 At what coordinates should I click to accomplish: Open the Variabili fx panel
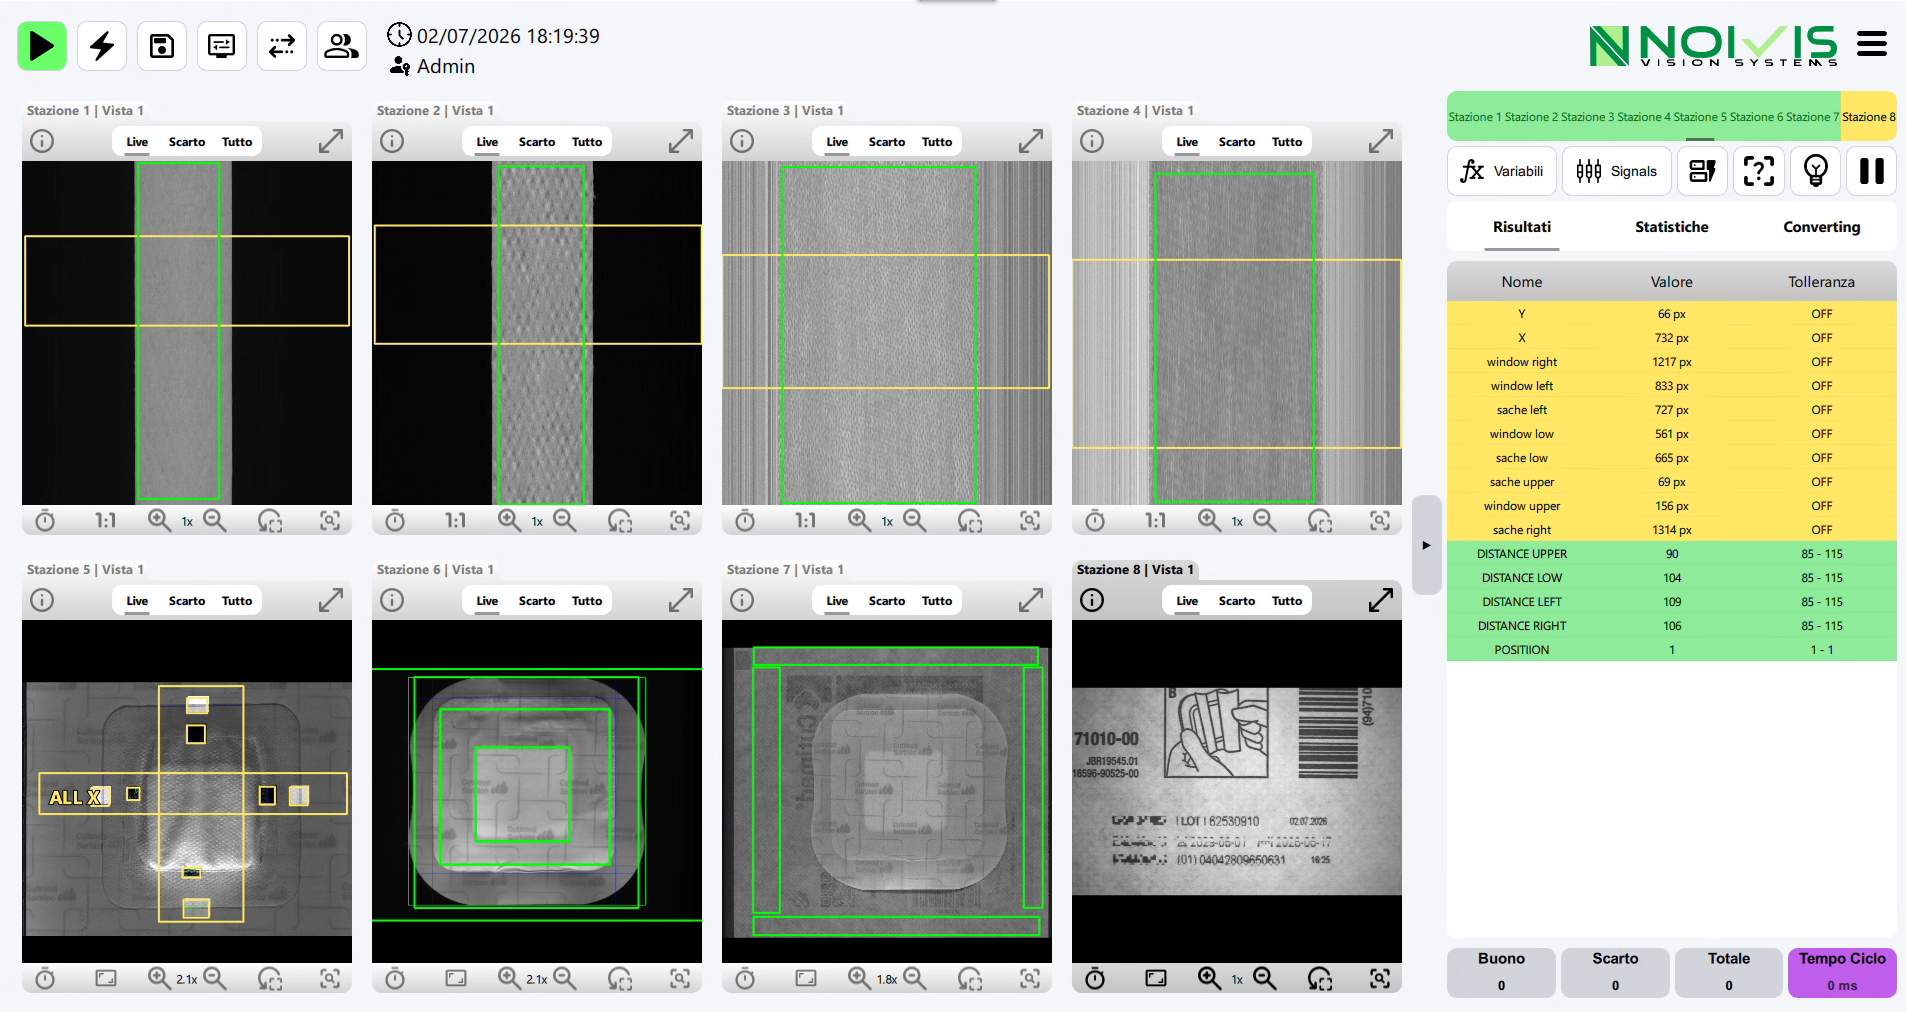pos(1502,171)
